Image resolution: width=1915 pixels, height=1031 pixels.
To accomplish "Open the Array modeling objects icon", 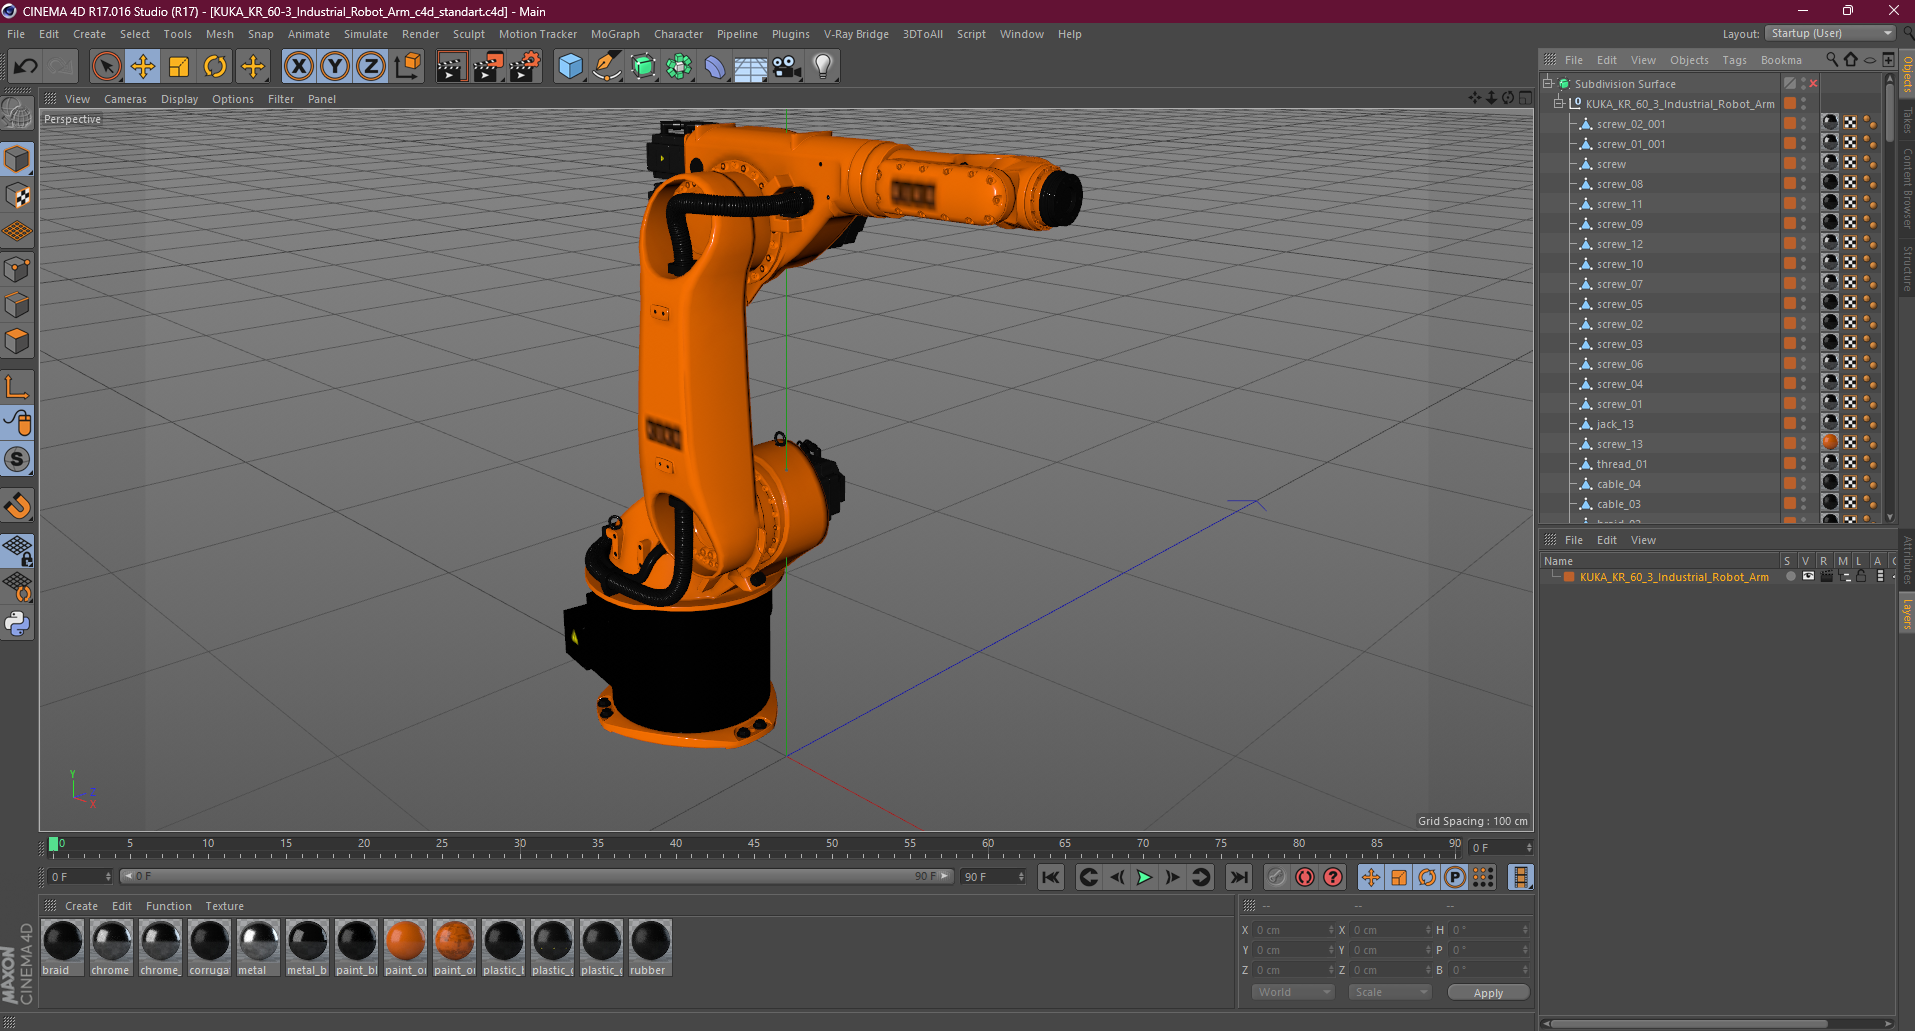I will (679, 67).
